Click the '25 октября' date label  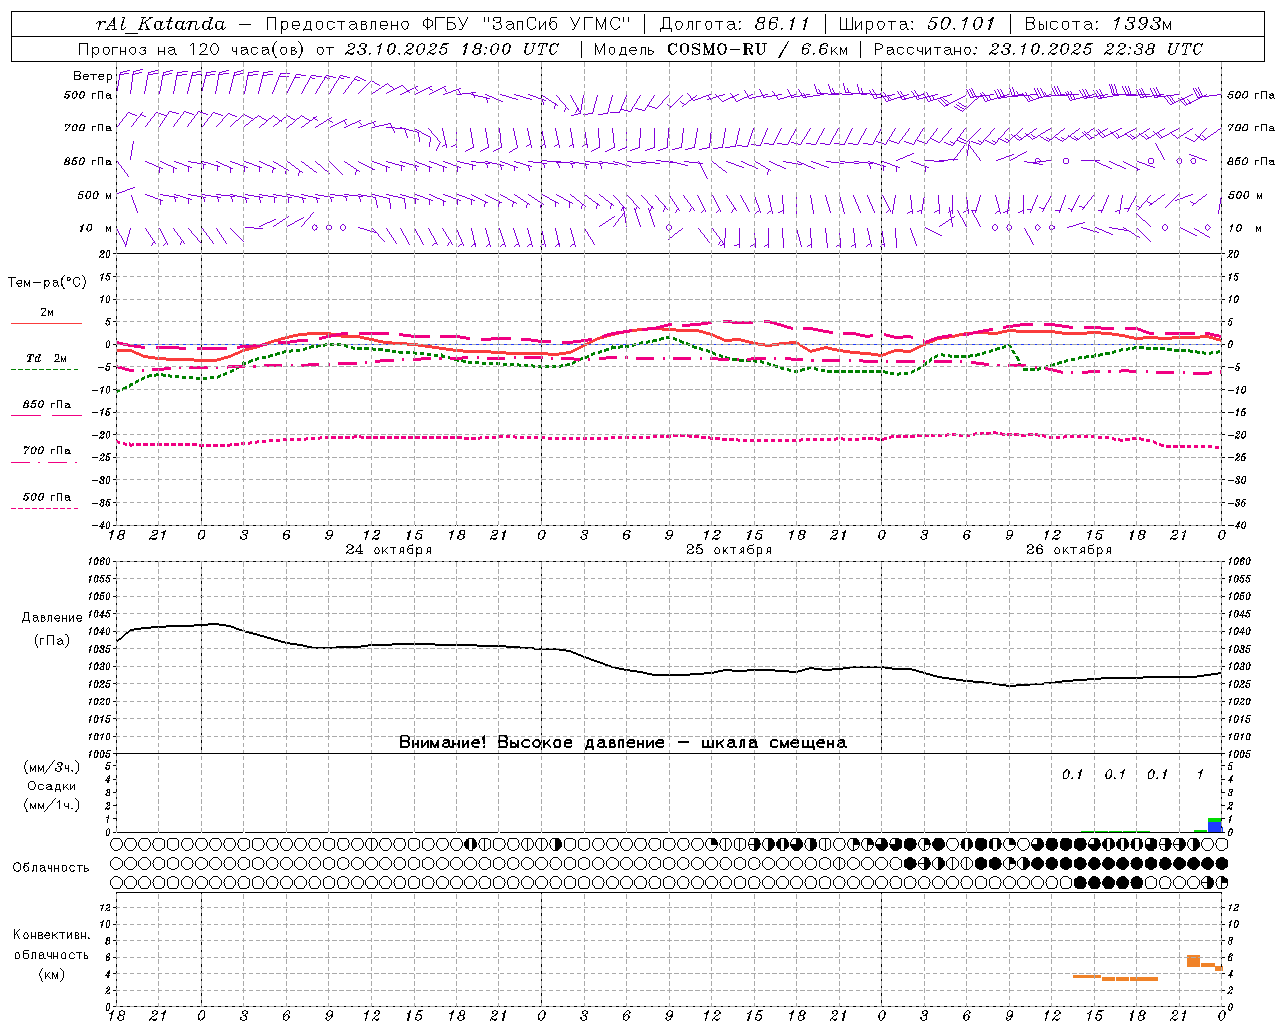click(729, 550)
